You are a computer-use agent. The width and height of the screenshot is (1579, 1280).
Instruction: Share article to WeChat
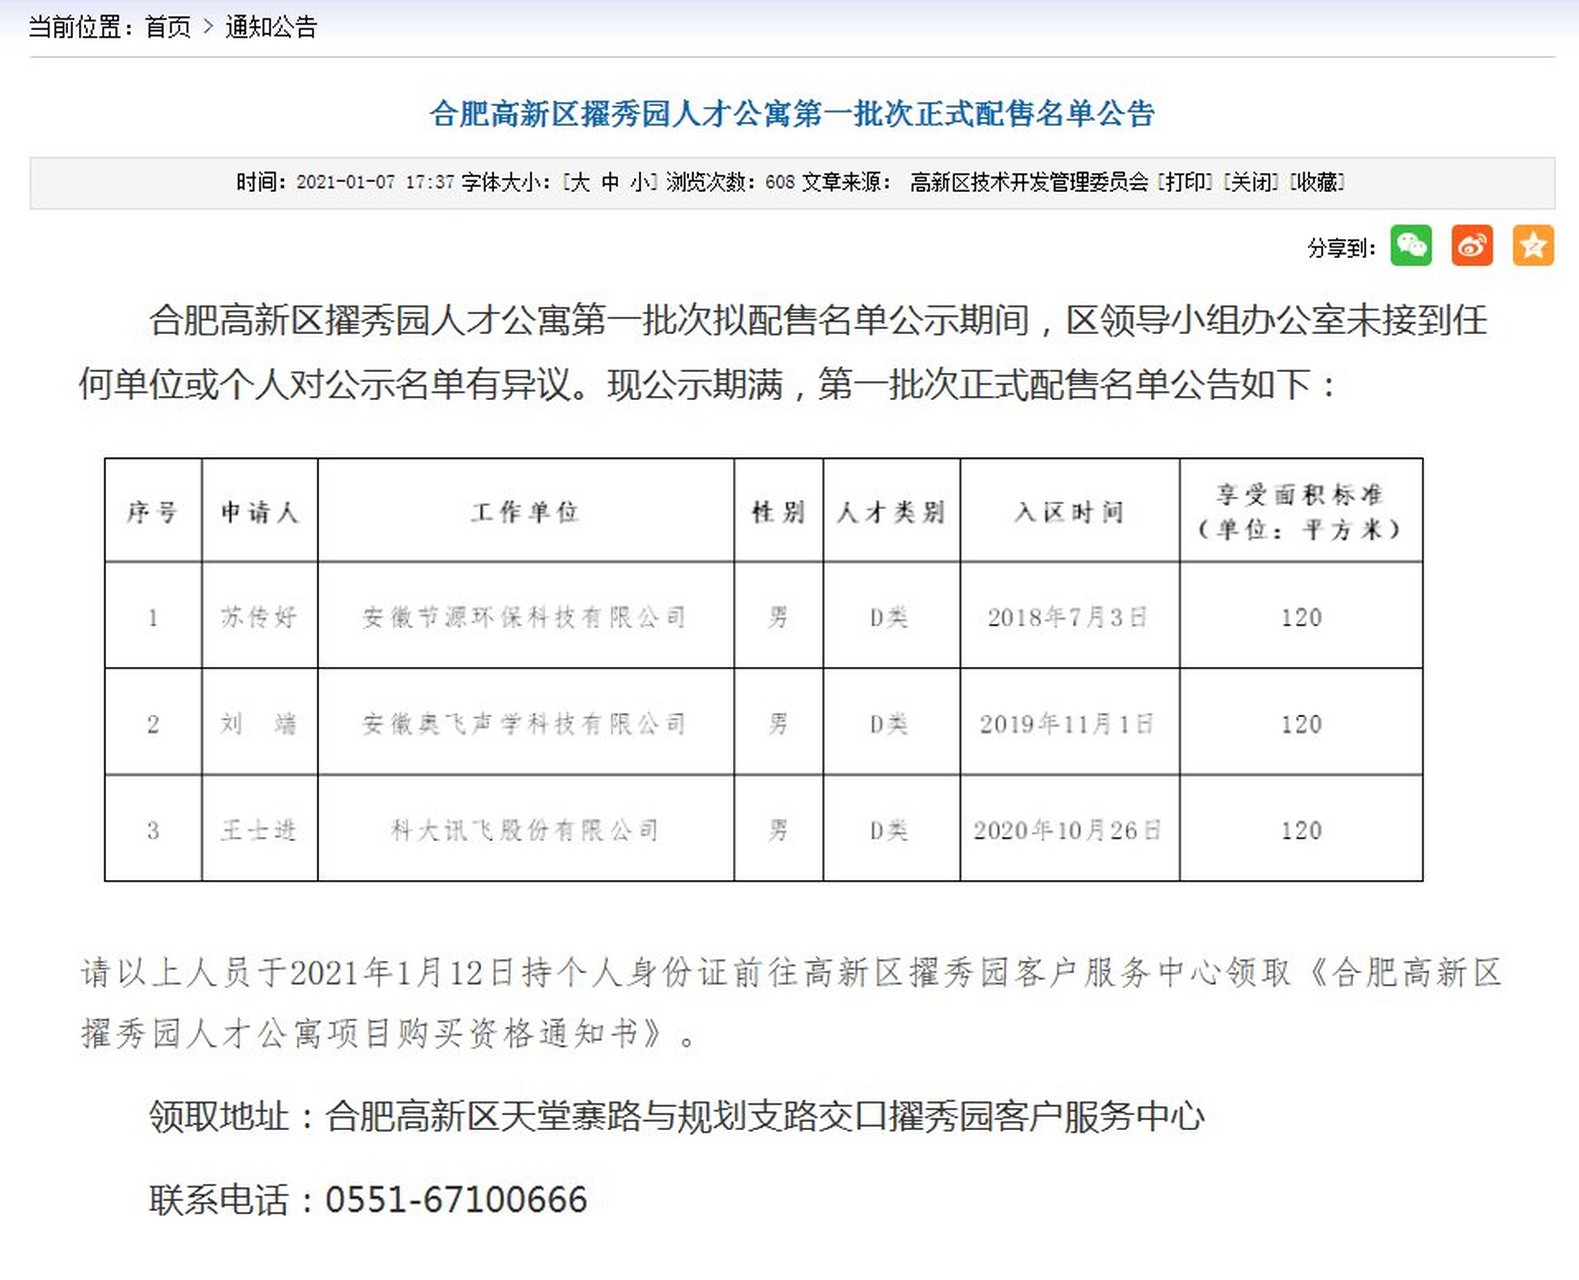[x=1411, y=246]
